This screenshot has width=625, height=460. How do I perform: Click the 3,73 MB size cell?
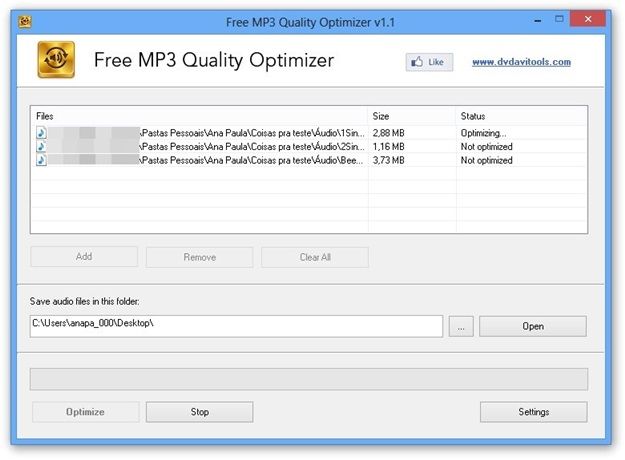pyautogui.click(x=389, y=160)
